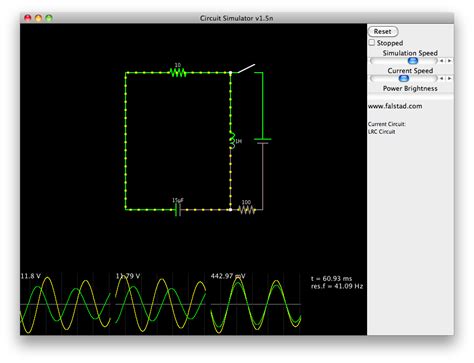Nudge Simulation Speed right with arrow
This screenshot has height=363, width=474.
[x=449, y=61]
